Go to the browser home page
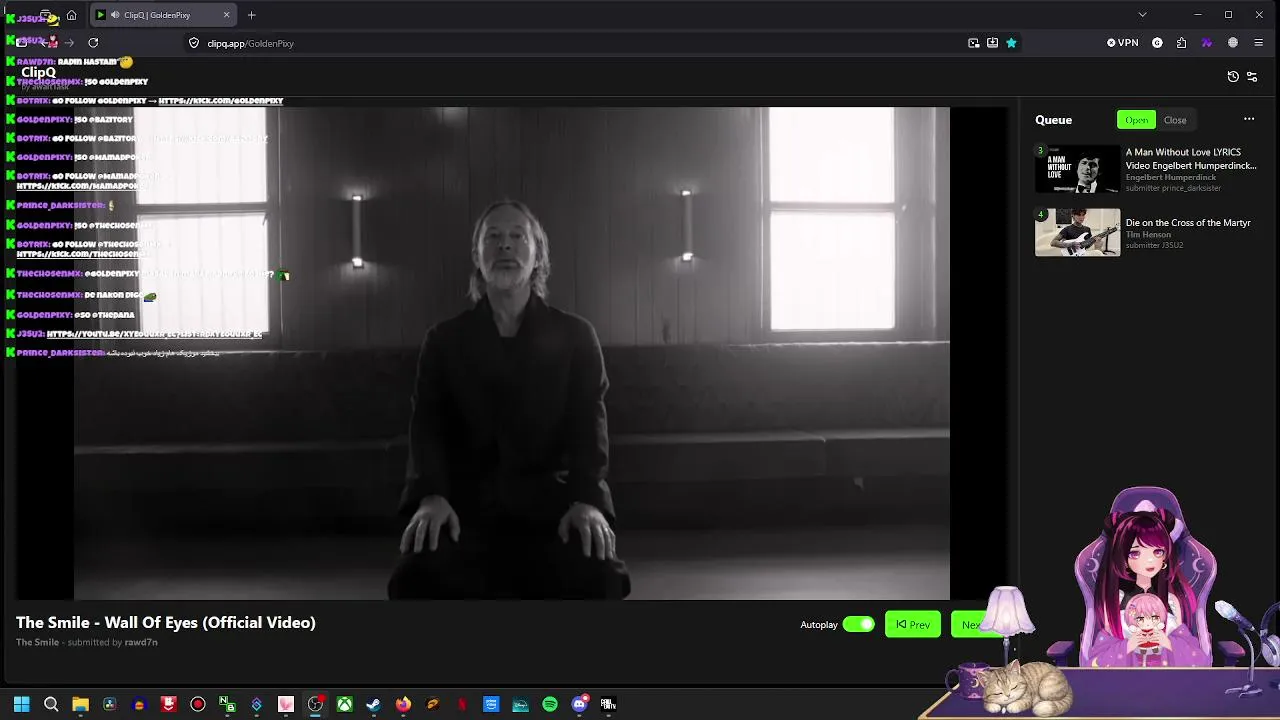The width and height of the screenshot is (1280, 720). click(71, 15)
